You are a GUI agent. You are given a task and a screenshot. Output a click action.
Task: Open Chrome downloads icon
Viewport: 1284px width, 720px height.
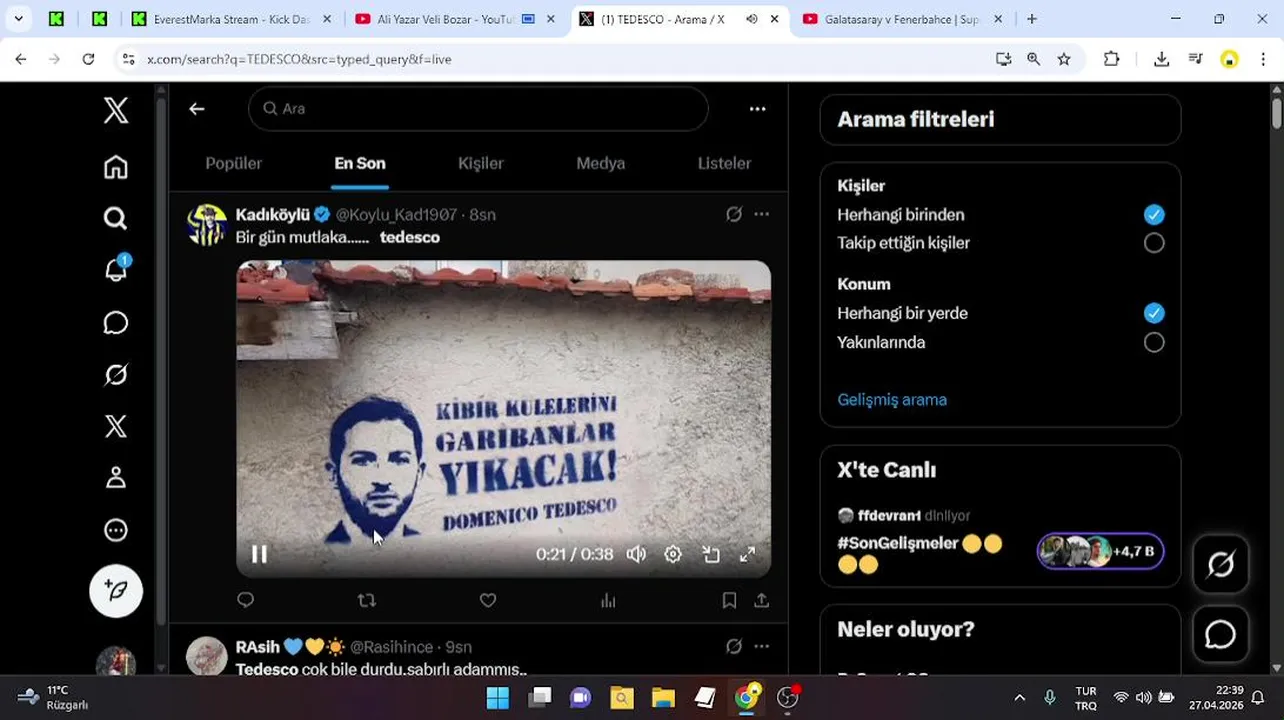coord(1161,59)
